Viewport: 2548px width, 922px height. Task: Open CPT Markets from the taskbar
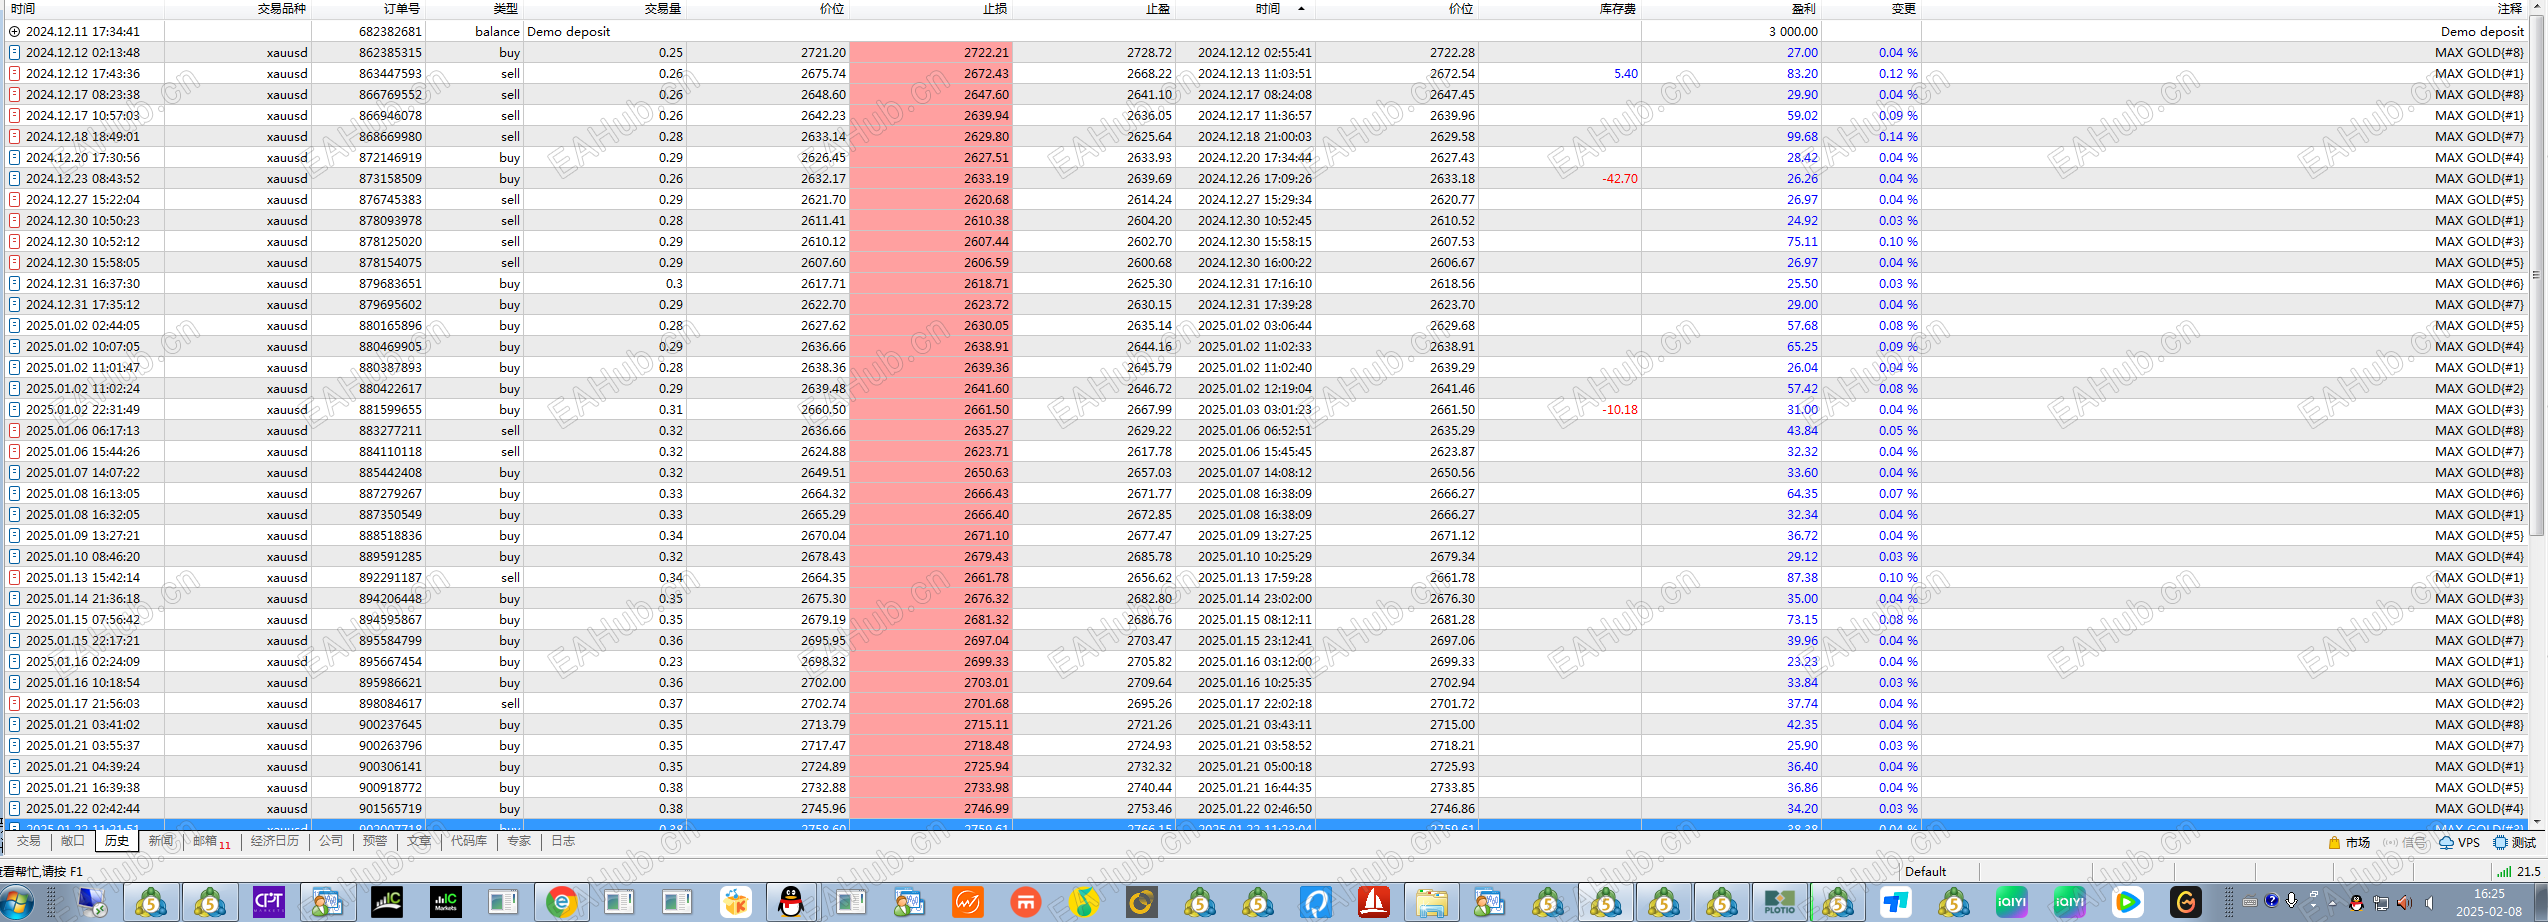(x=269, y=902)
